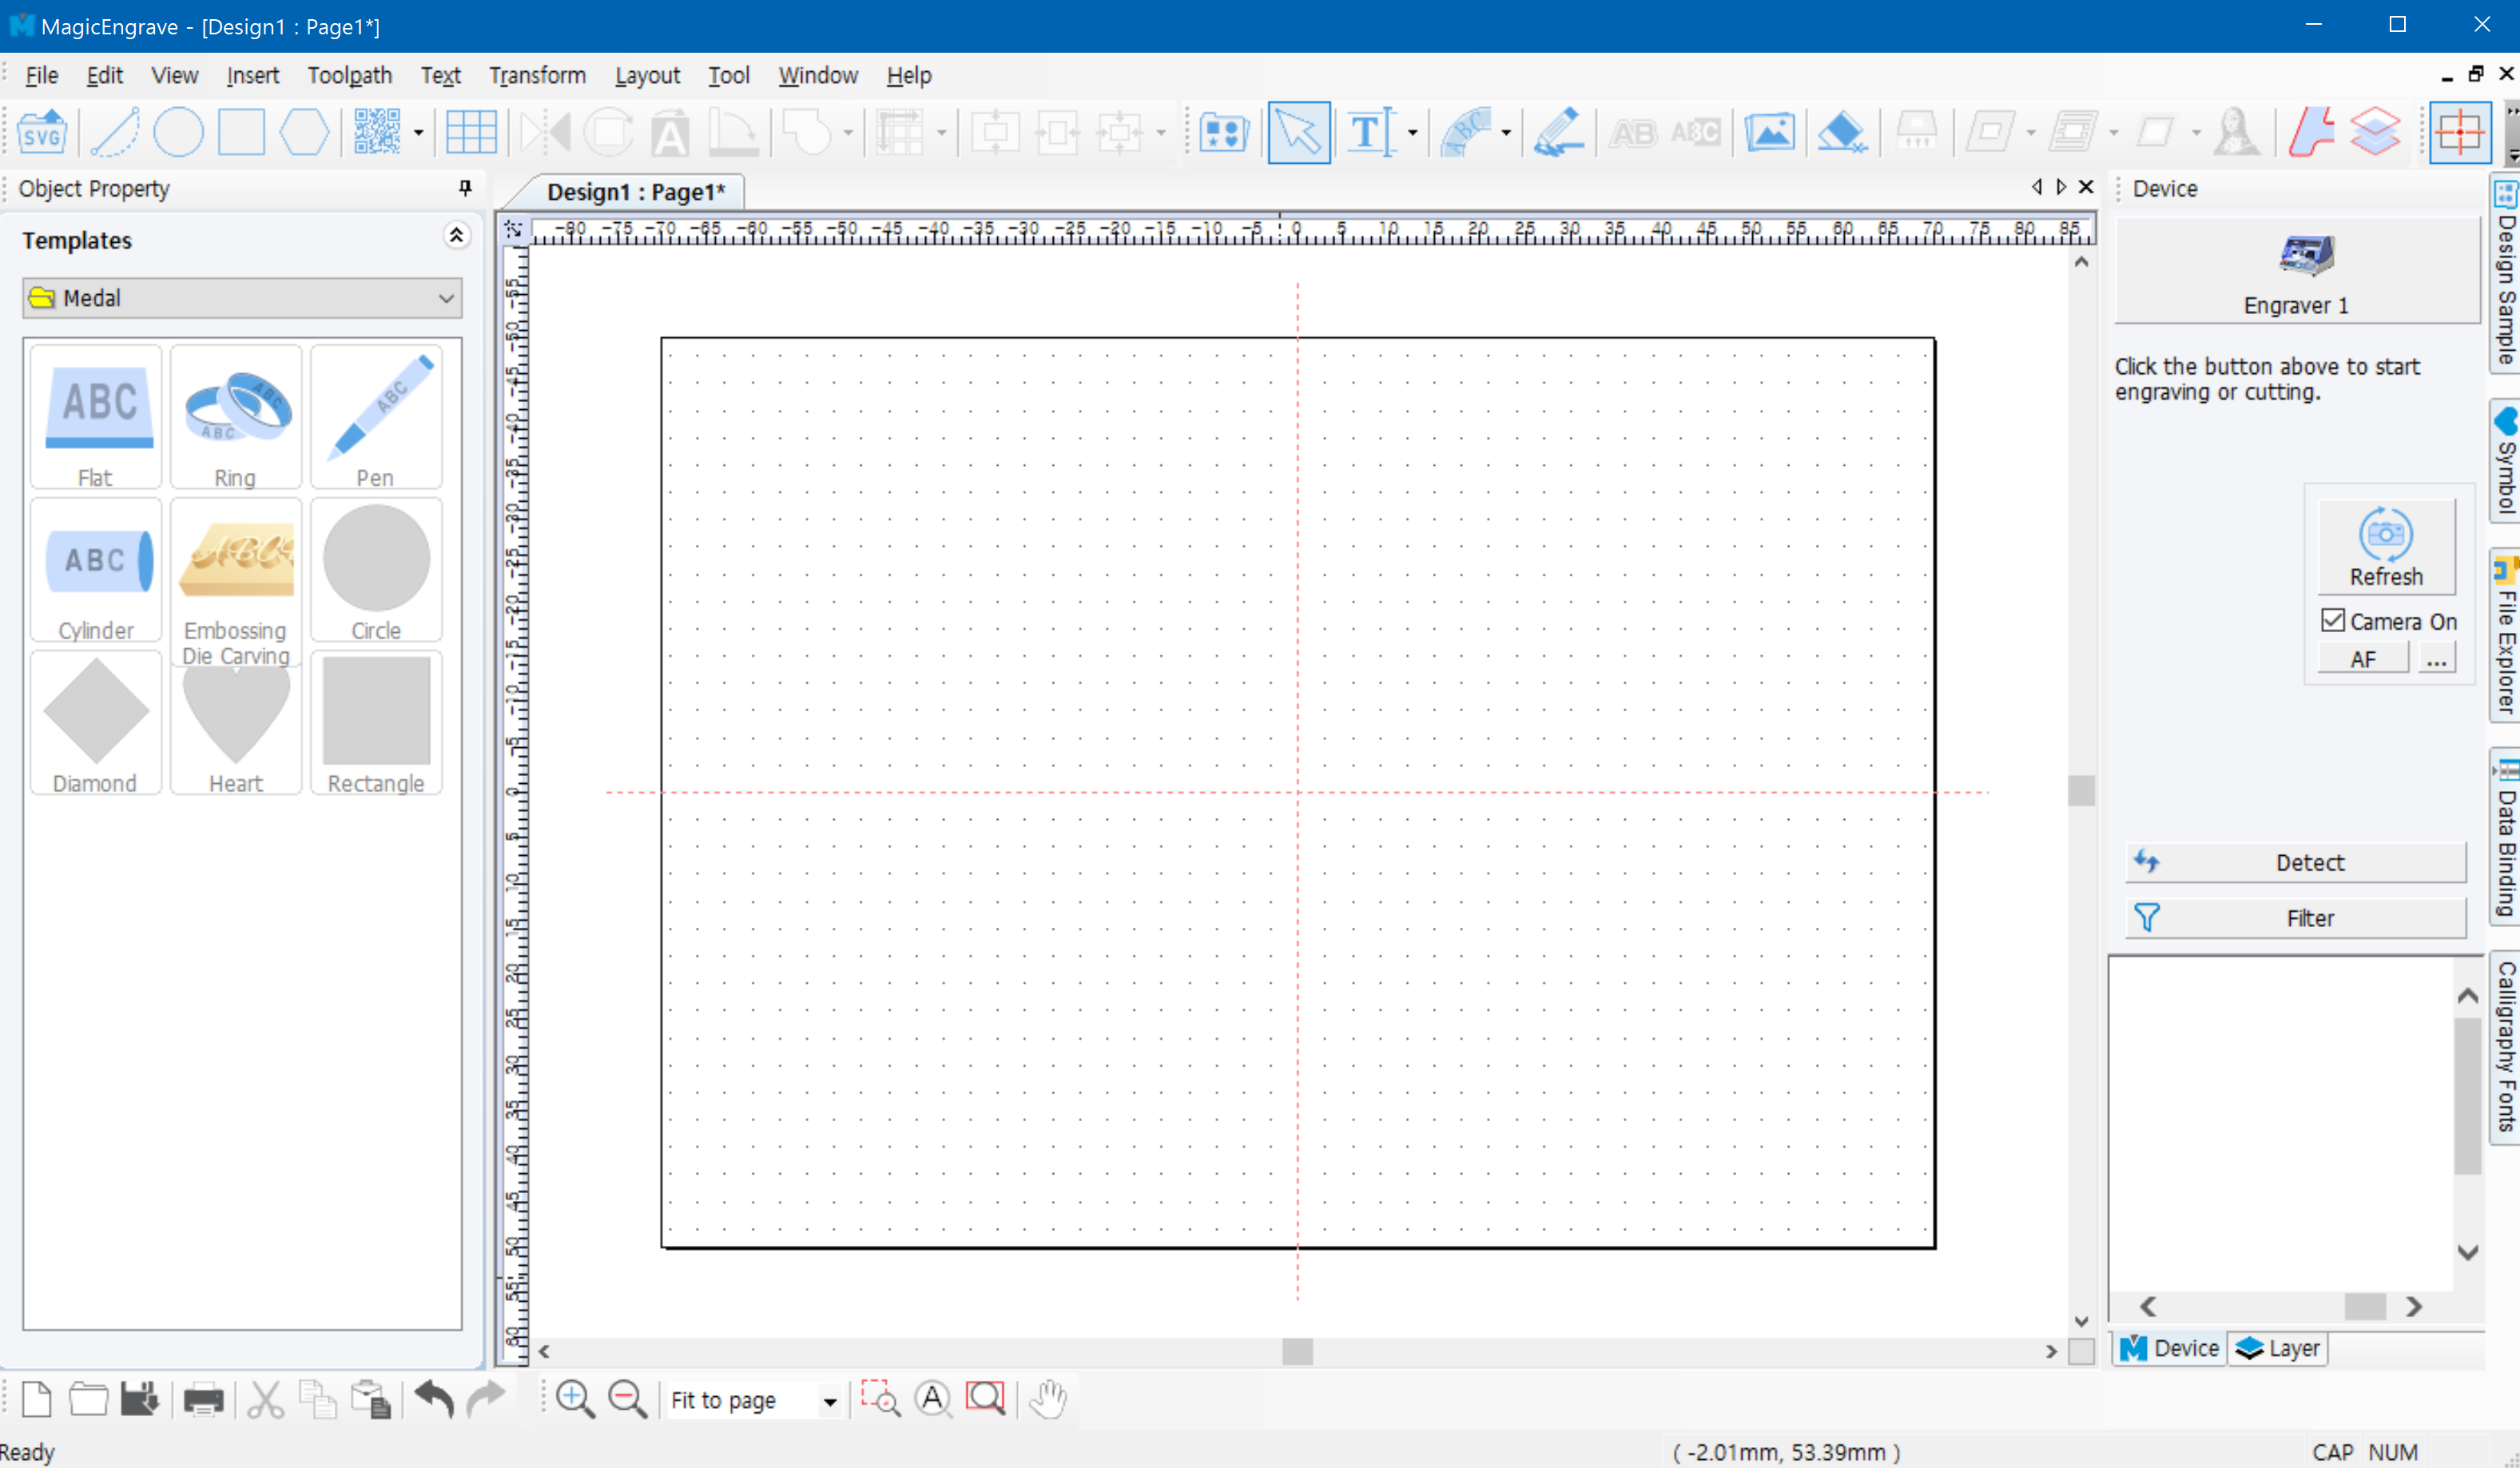Select the Text tool with T icon
The image size is (2520, 1468).
click(1370, 132)
